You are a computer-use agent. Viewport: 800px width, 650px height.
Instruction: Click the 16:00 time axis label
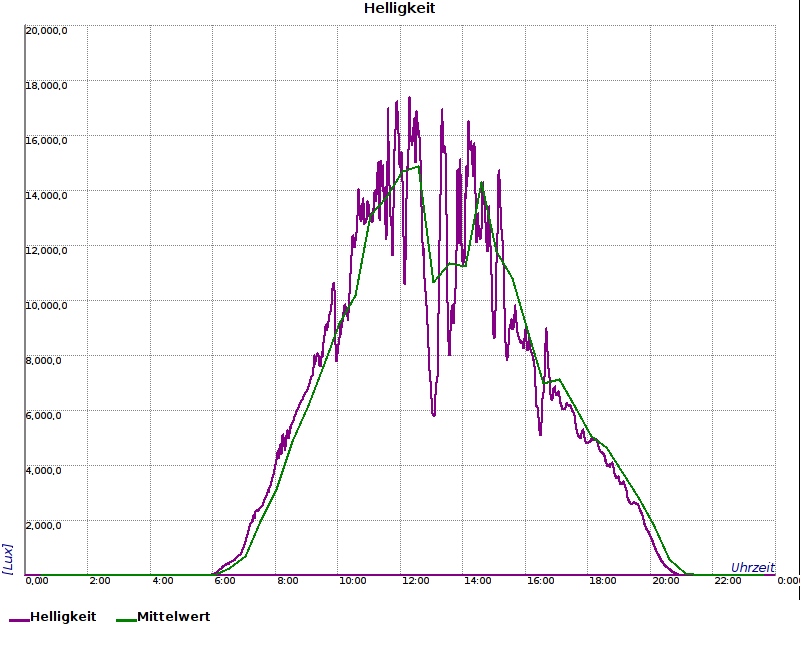pos(540,581)
